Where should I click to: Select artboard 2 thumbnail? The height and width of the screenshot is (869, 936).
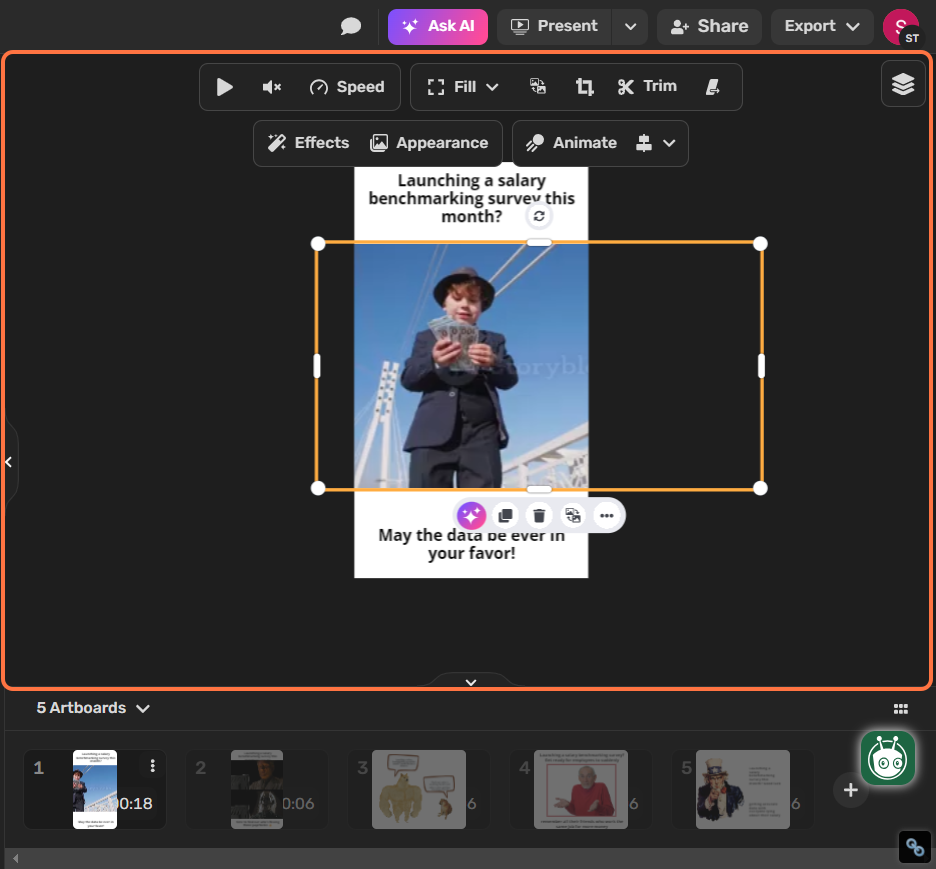pyautogui.click(x=257, y=789)
